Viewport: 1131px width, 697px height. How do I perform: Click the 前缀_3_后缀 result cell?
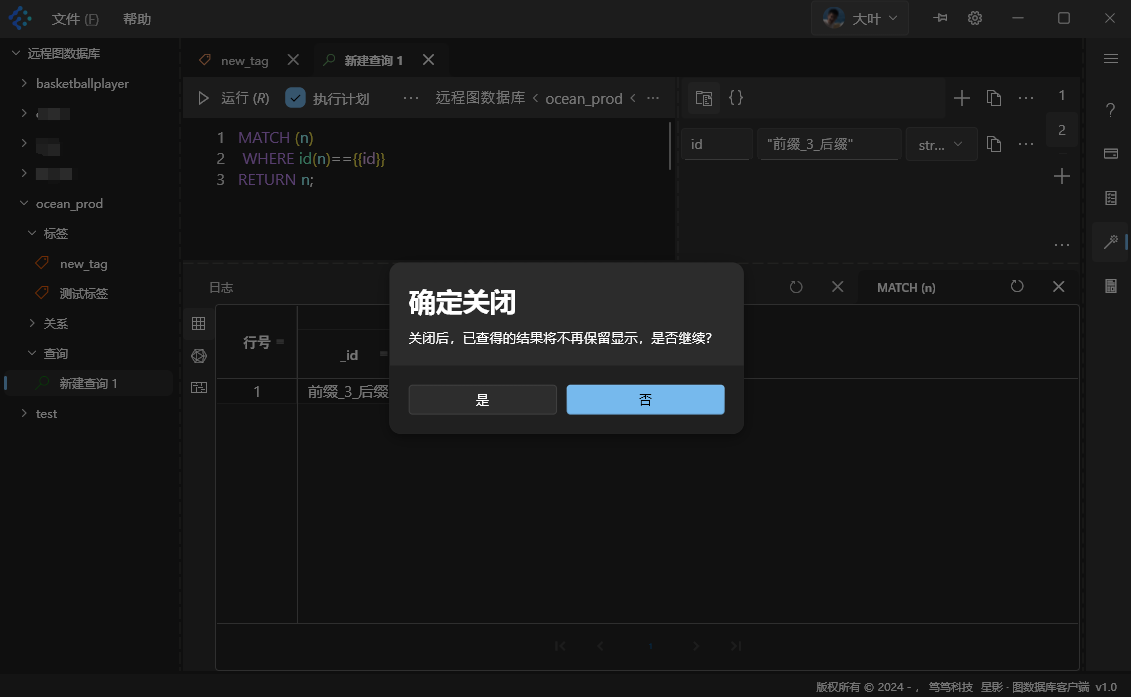point(348,392)
